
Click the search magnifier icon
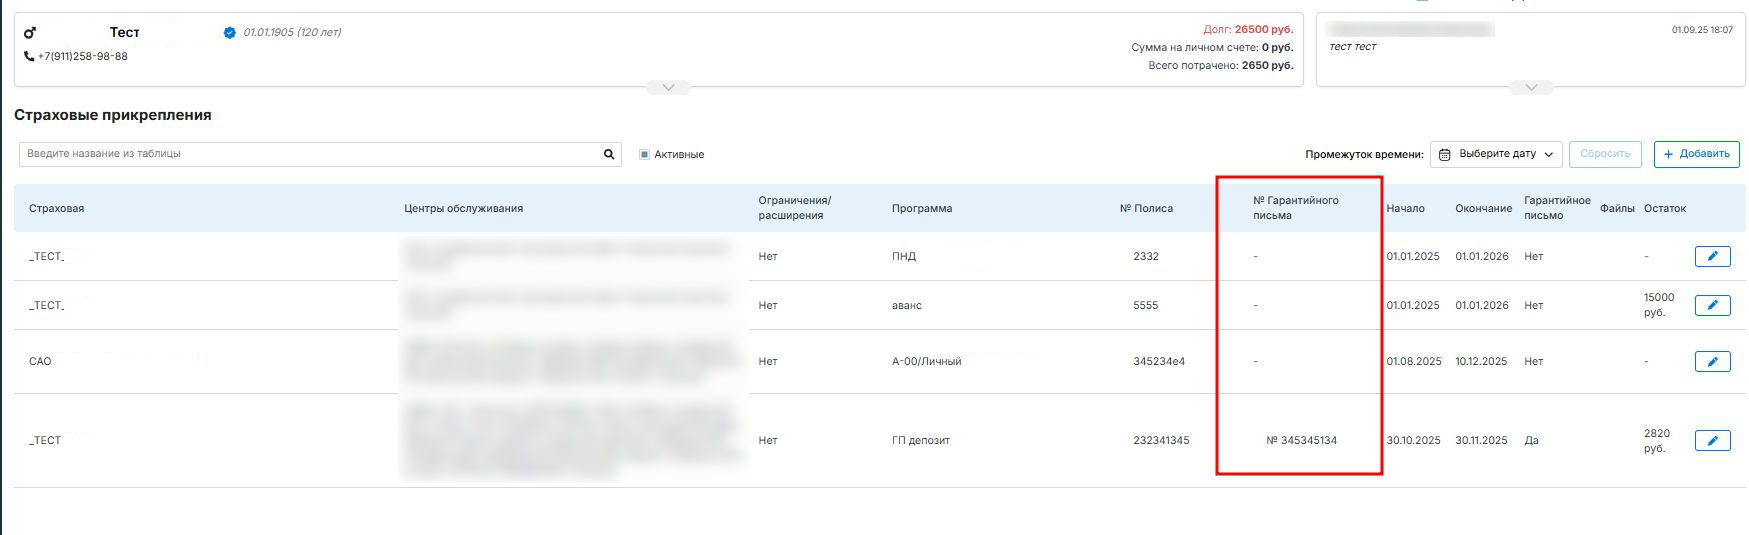click(609, 154)
